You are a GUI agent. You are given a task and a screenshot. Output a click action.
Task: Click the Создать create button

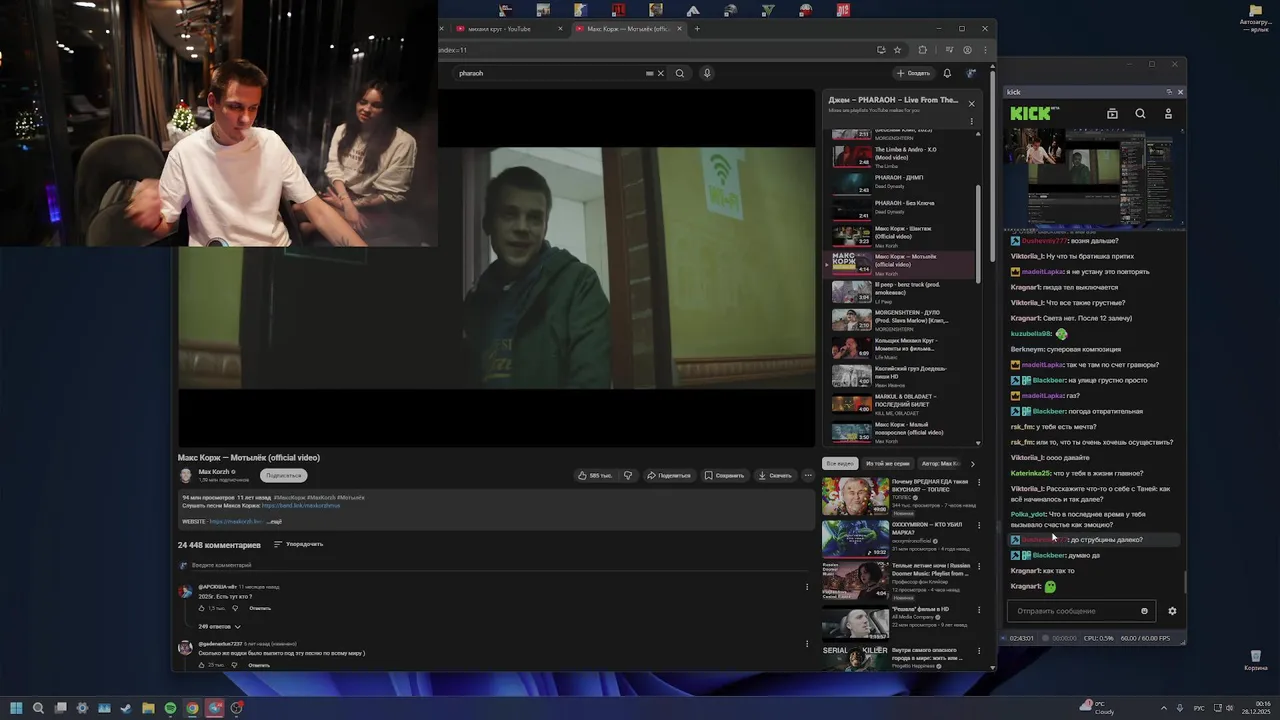point(913,73)
